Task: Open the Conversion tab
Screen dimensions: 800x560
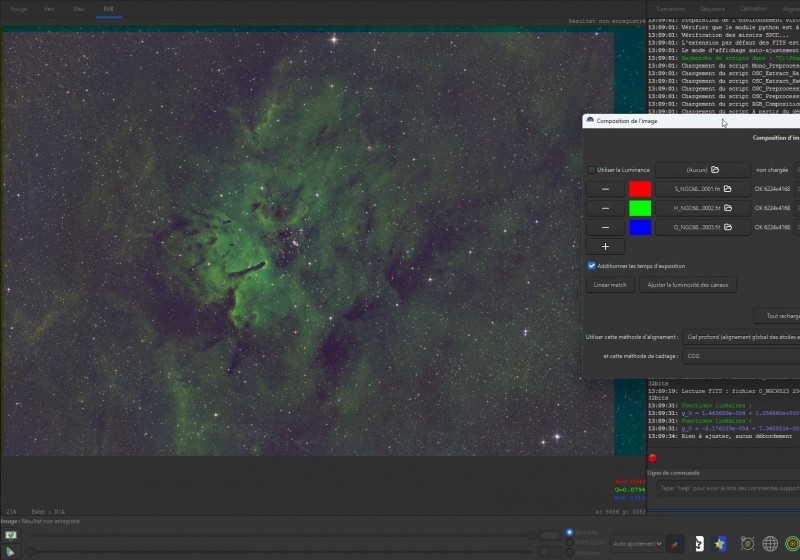Action: (670, 9)
